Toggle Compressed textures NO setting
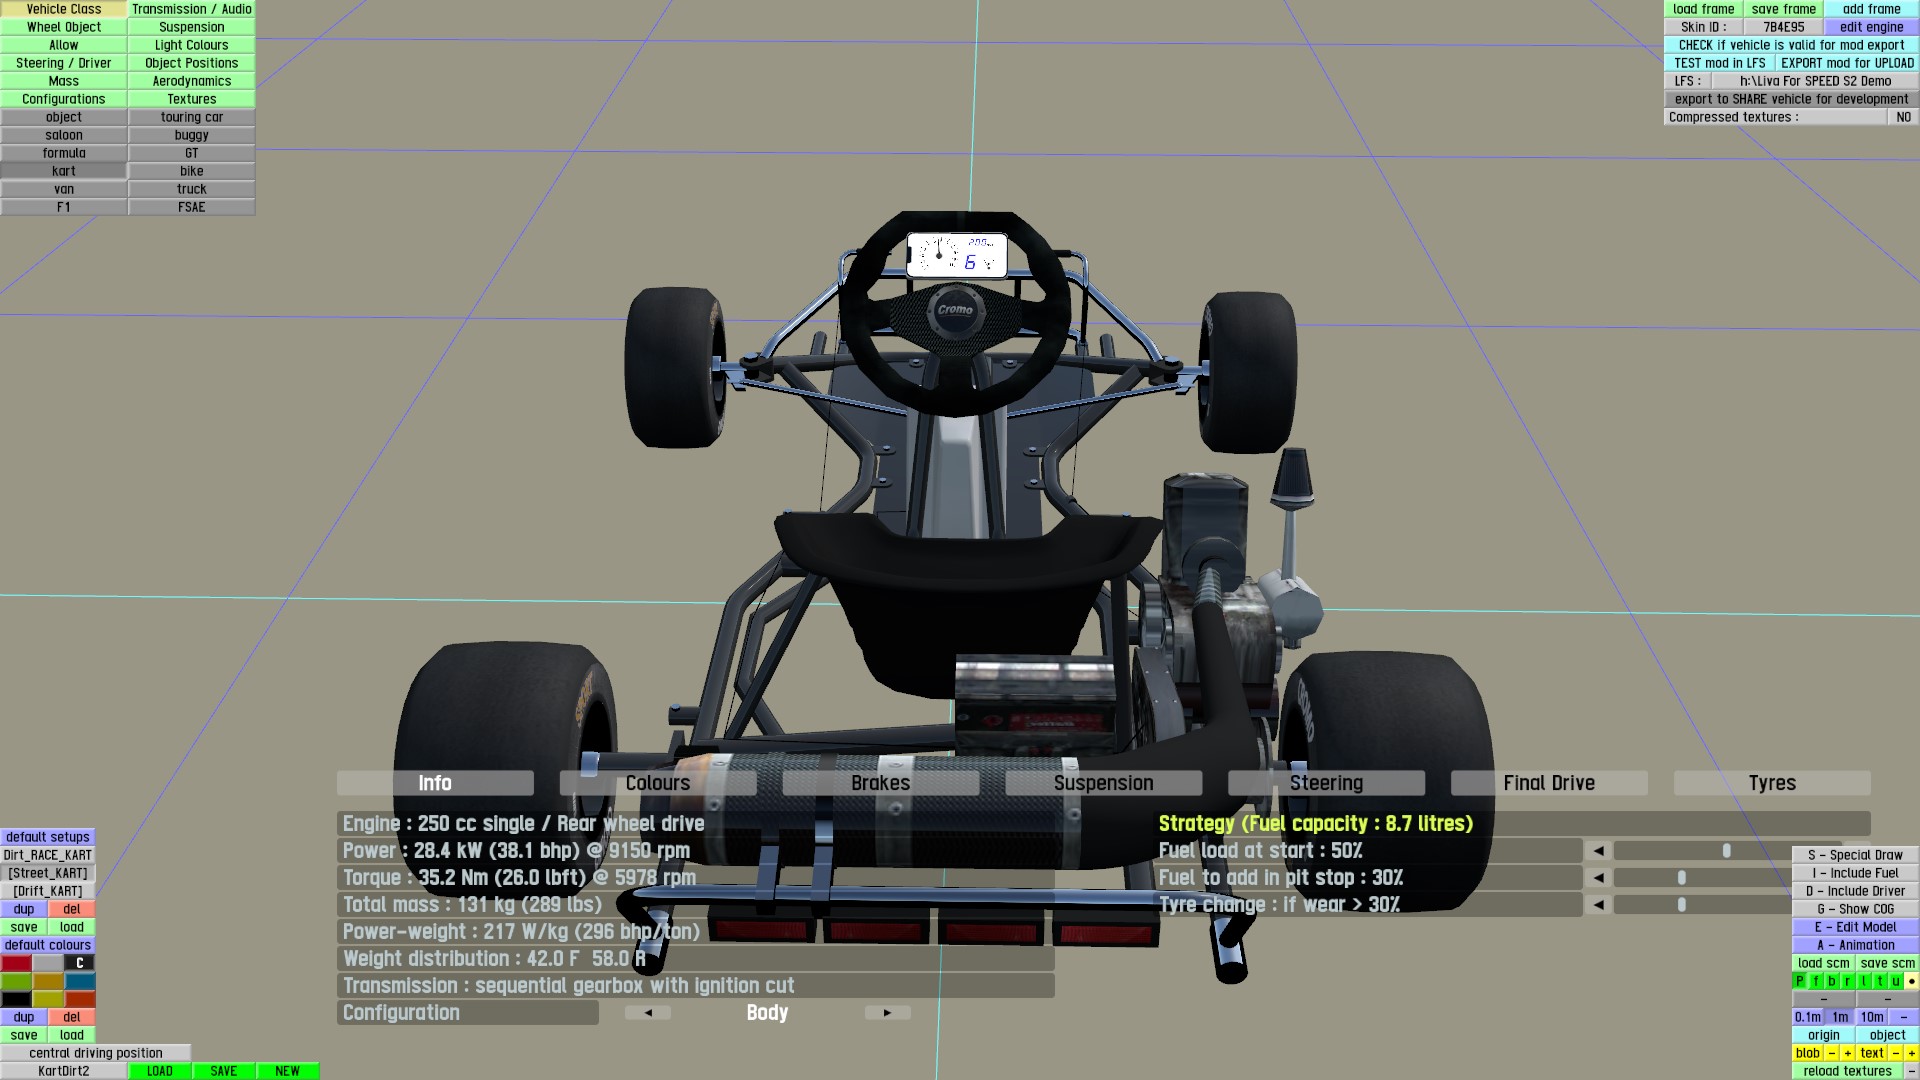Image resolution: width=1920 pixels, height=1080 pixels. (x=1903, y=117)
